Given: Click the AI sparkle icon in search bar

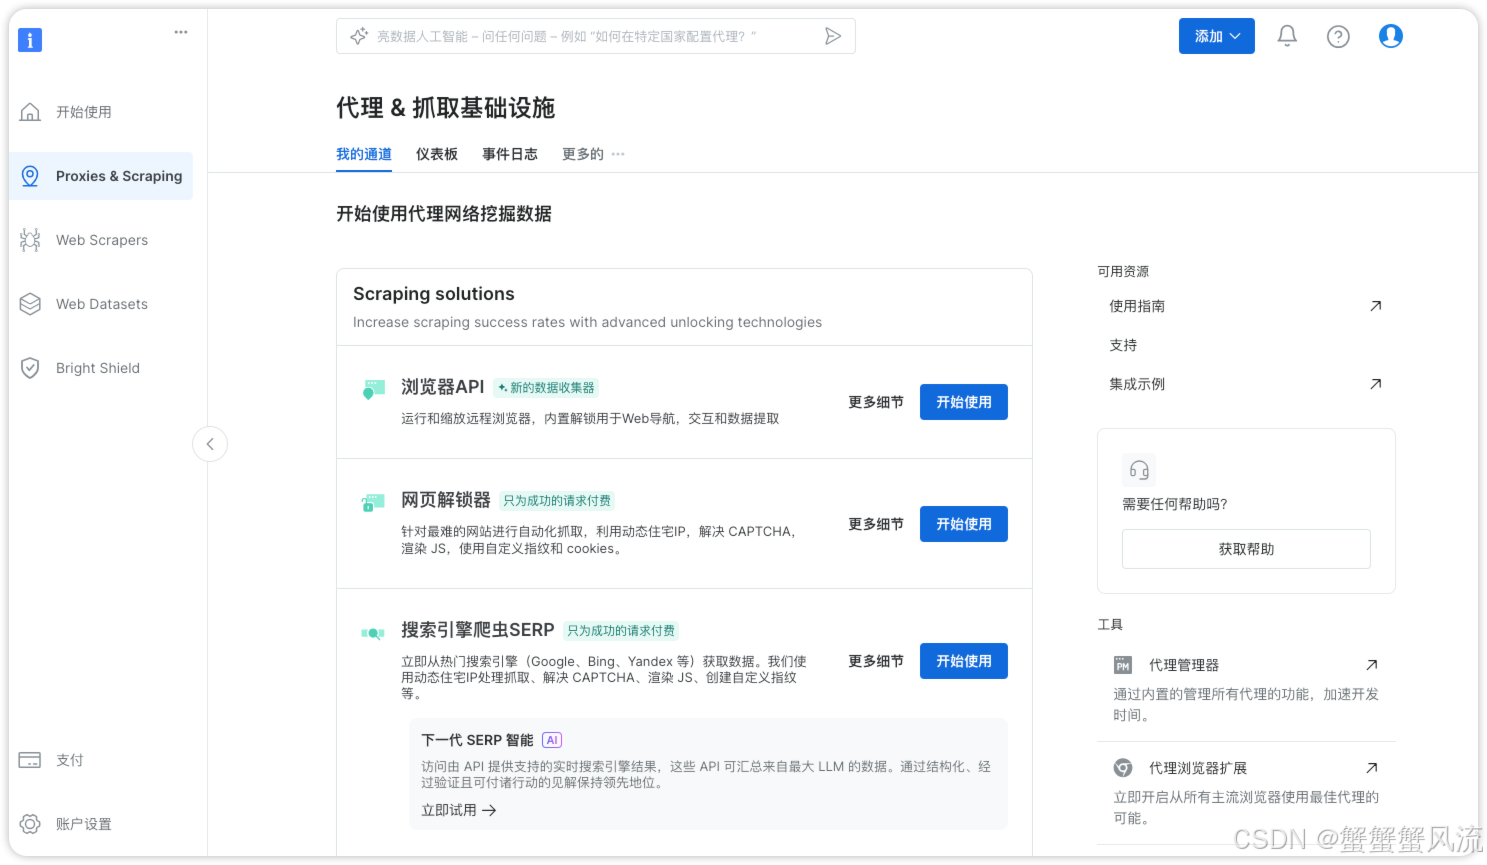Looking at the screenshot, I should coord(359,36).
